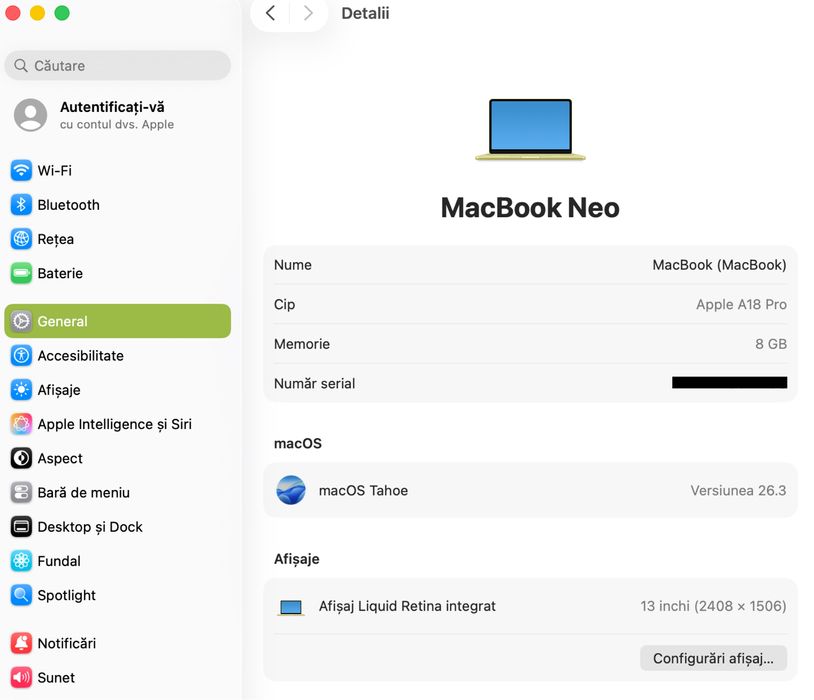Image resolution: width=814 pixels, height=700 pixels.
Task: Click the Nume row label
Action: point(293,265)
